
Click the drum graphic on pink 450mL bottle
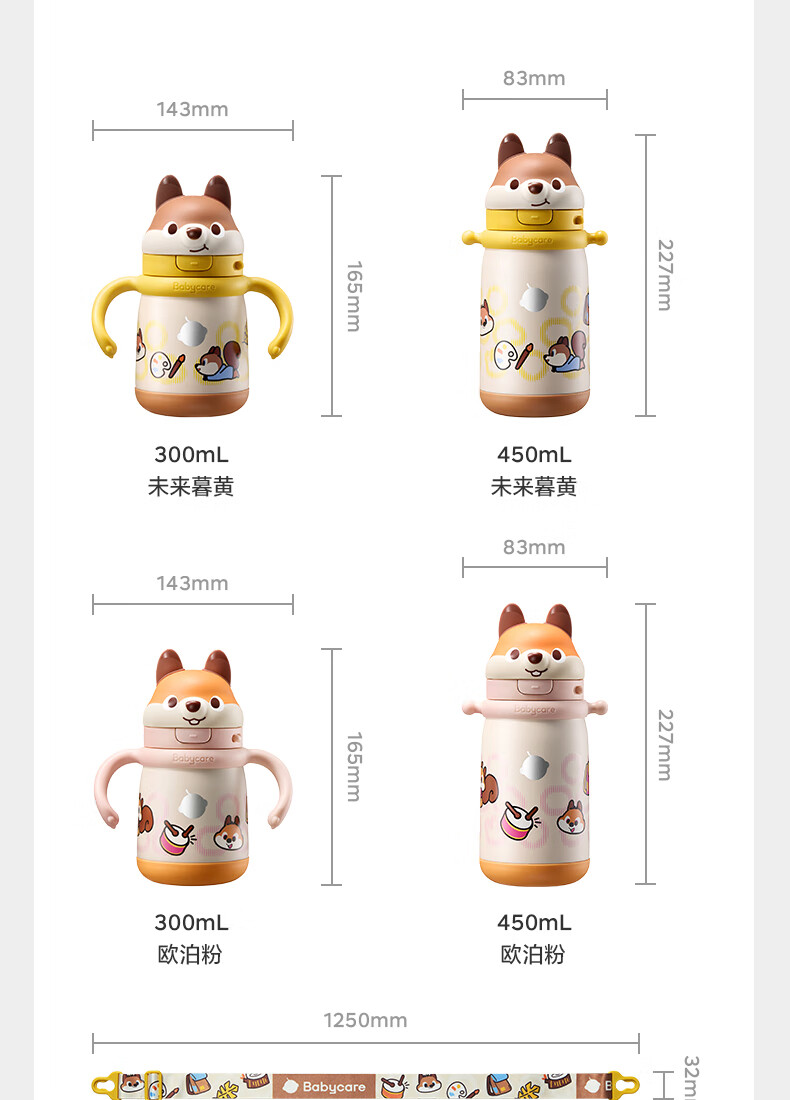(x=519, y=821)
